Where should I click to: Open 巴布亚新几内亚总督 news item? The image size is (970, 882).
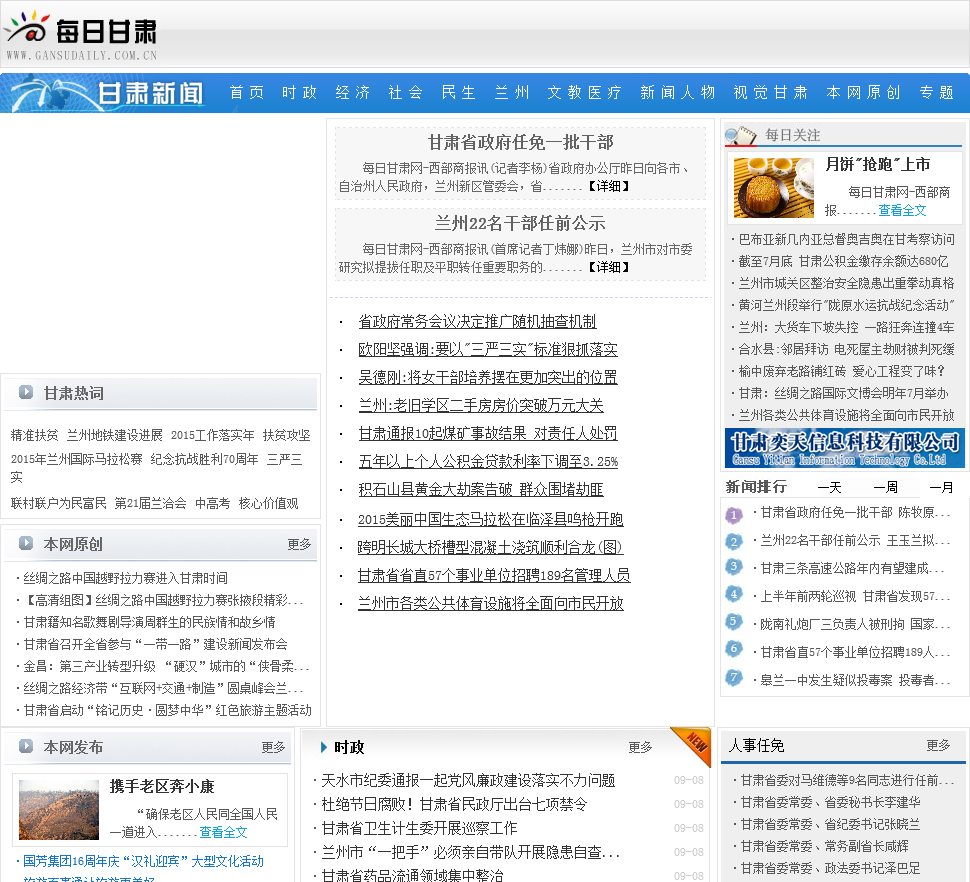tap(846, 239)
